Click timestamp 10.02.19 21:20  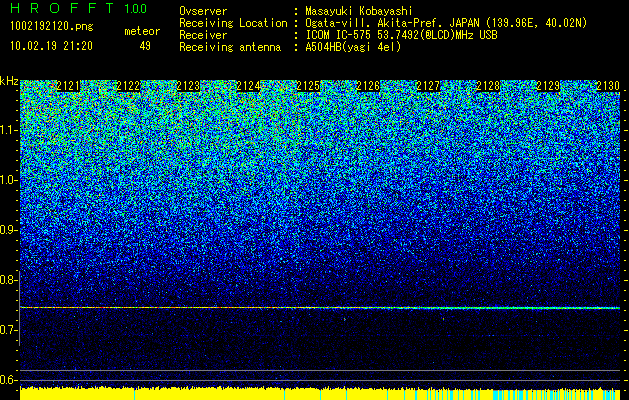tap(51, 46)
